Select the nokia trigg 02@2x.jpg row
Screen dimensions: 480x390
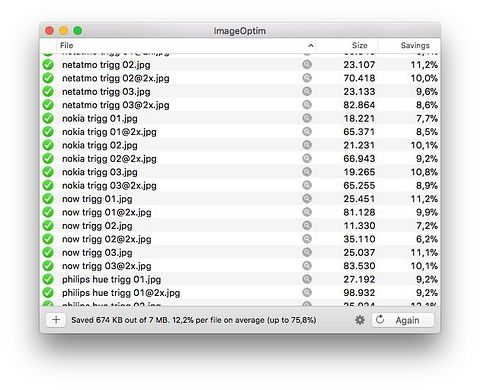(x=240, y=158)
